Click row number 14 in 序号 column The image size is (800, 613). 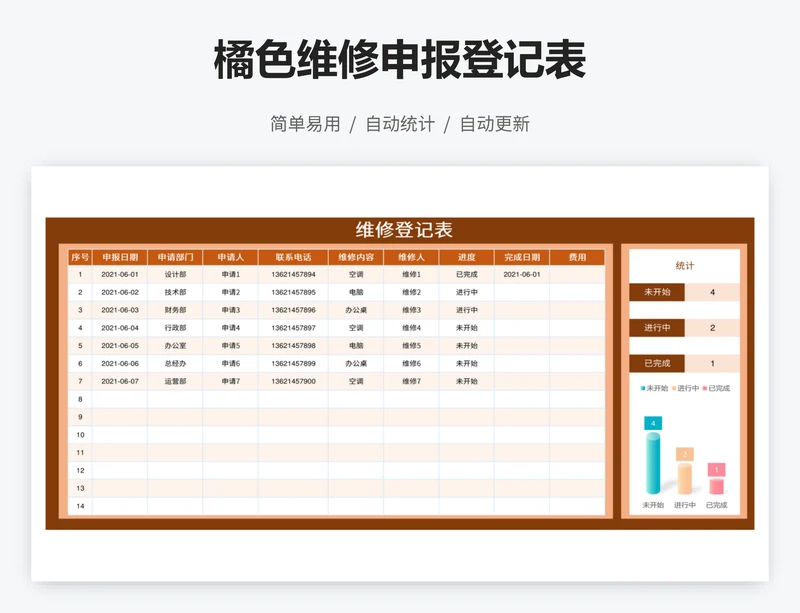click(80, 506)
